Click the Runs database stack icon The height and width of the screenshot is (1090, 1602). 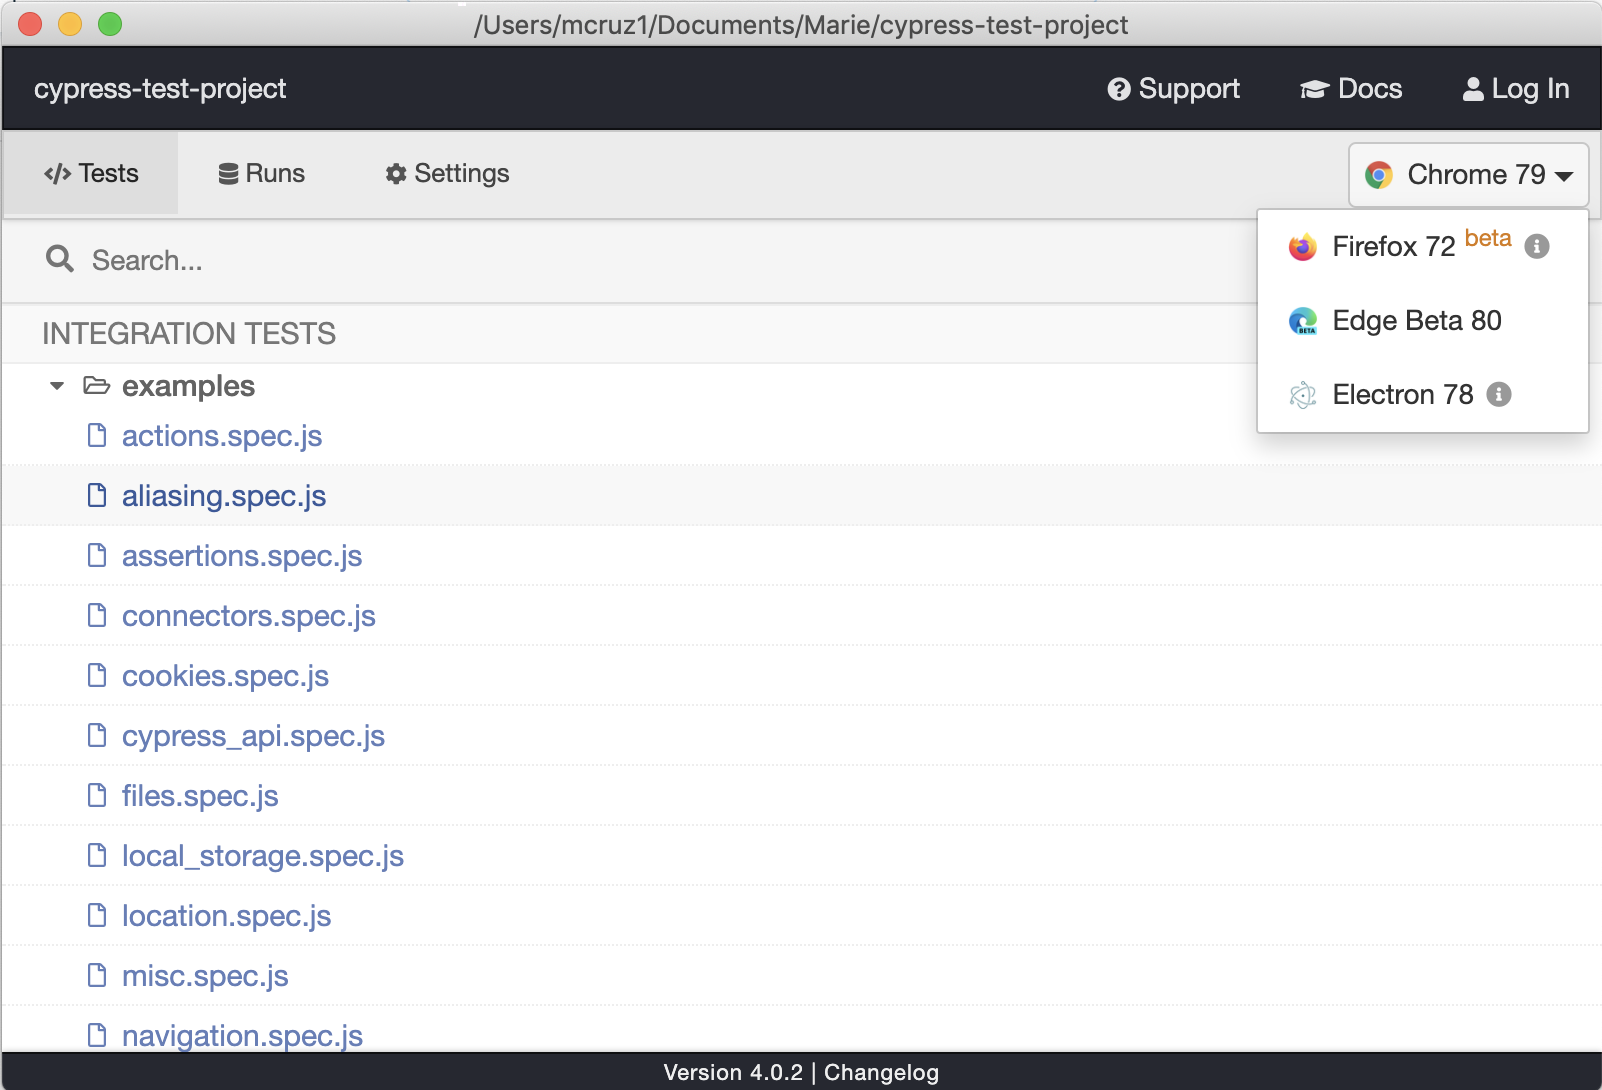click(x=228, y=174)
